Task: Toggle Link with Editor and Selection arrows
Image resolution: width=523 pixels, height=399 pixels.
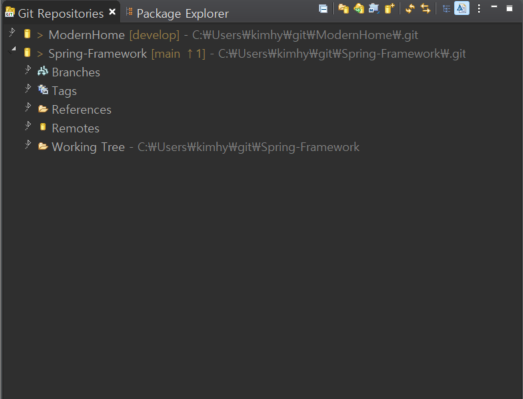Action: [x=426, y=8]
